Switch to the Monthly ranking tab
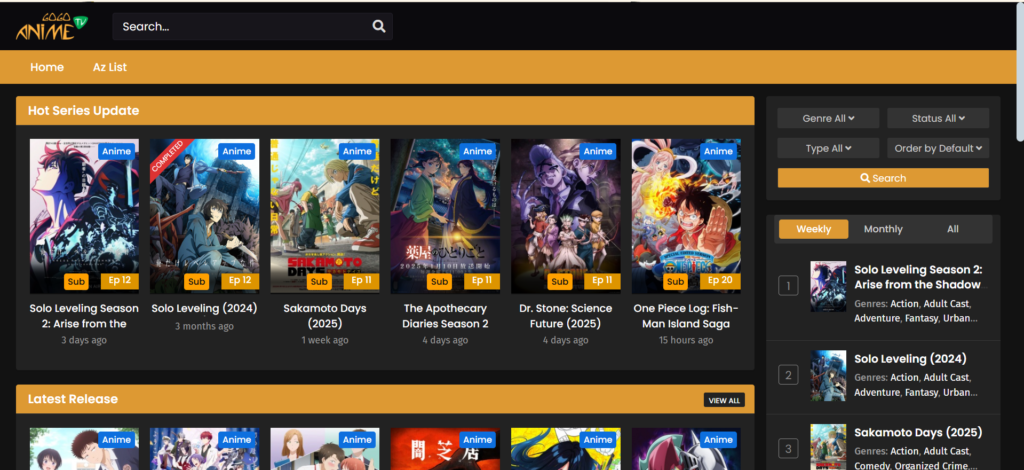Viewport: 1024px width, 470px height. (x=883, y=229)
